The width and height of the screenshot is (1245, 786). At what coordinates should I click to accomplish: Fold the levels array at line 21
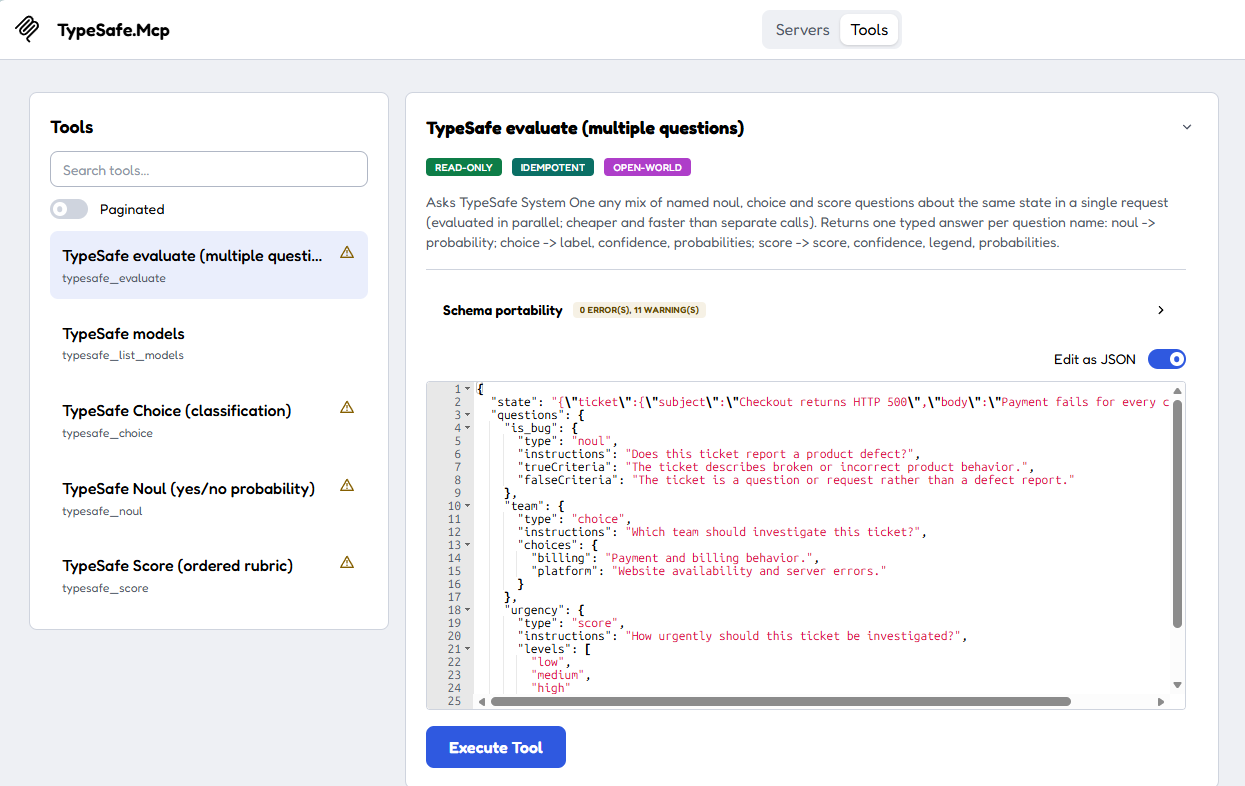468,649
